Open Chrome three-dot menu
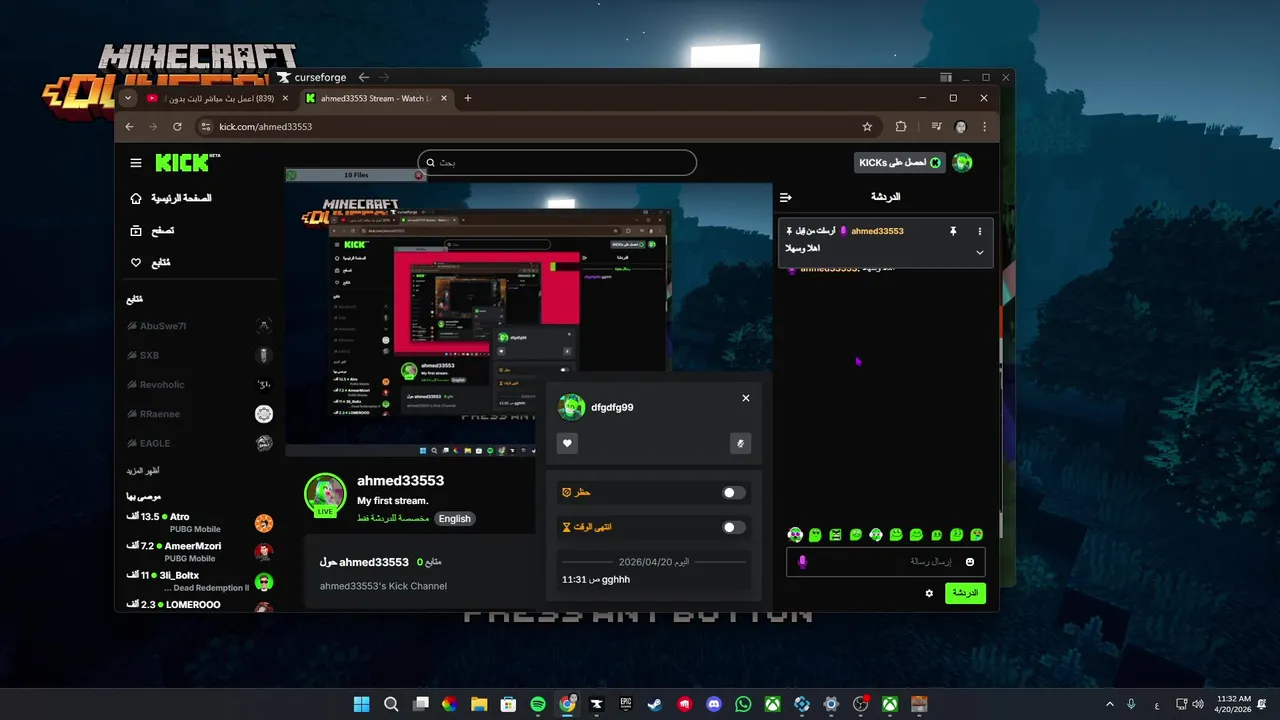The image size is (1280, 720). [985, 127]
